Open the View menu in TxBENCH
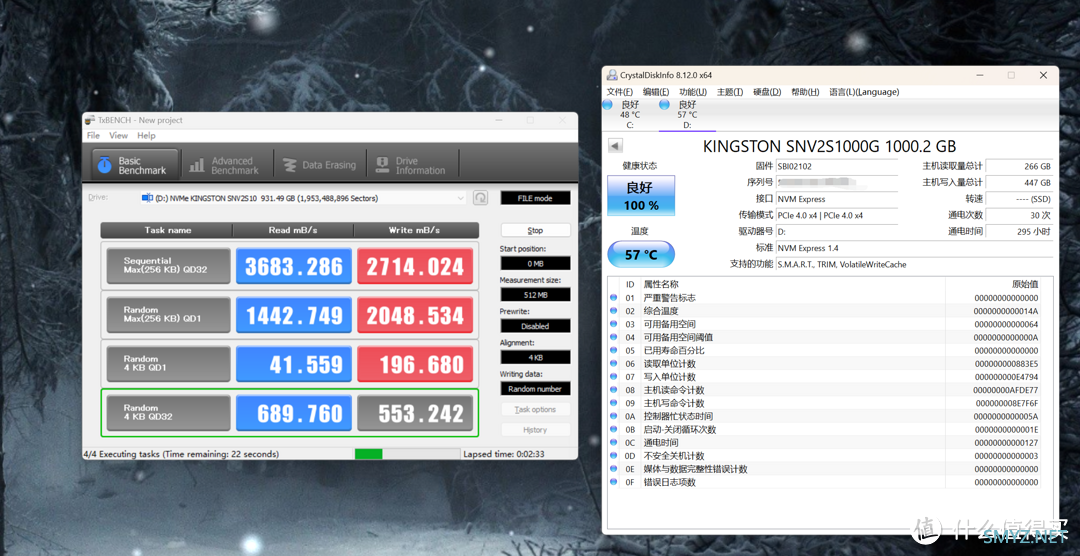1080x556 pixels. tap(118, 136)
